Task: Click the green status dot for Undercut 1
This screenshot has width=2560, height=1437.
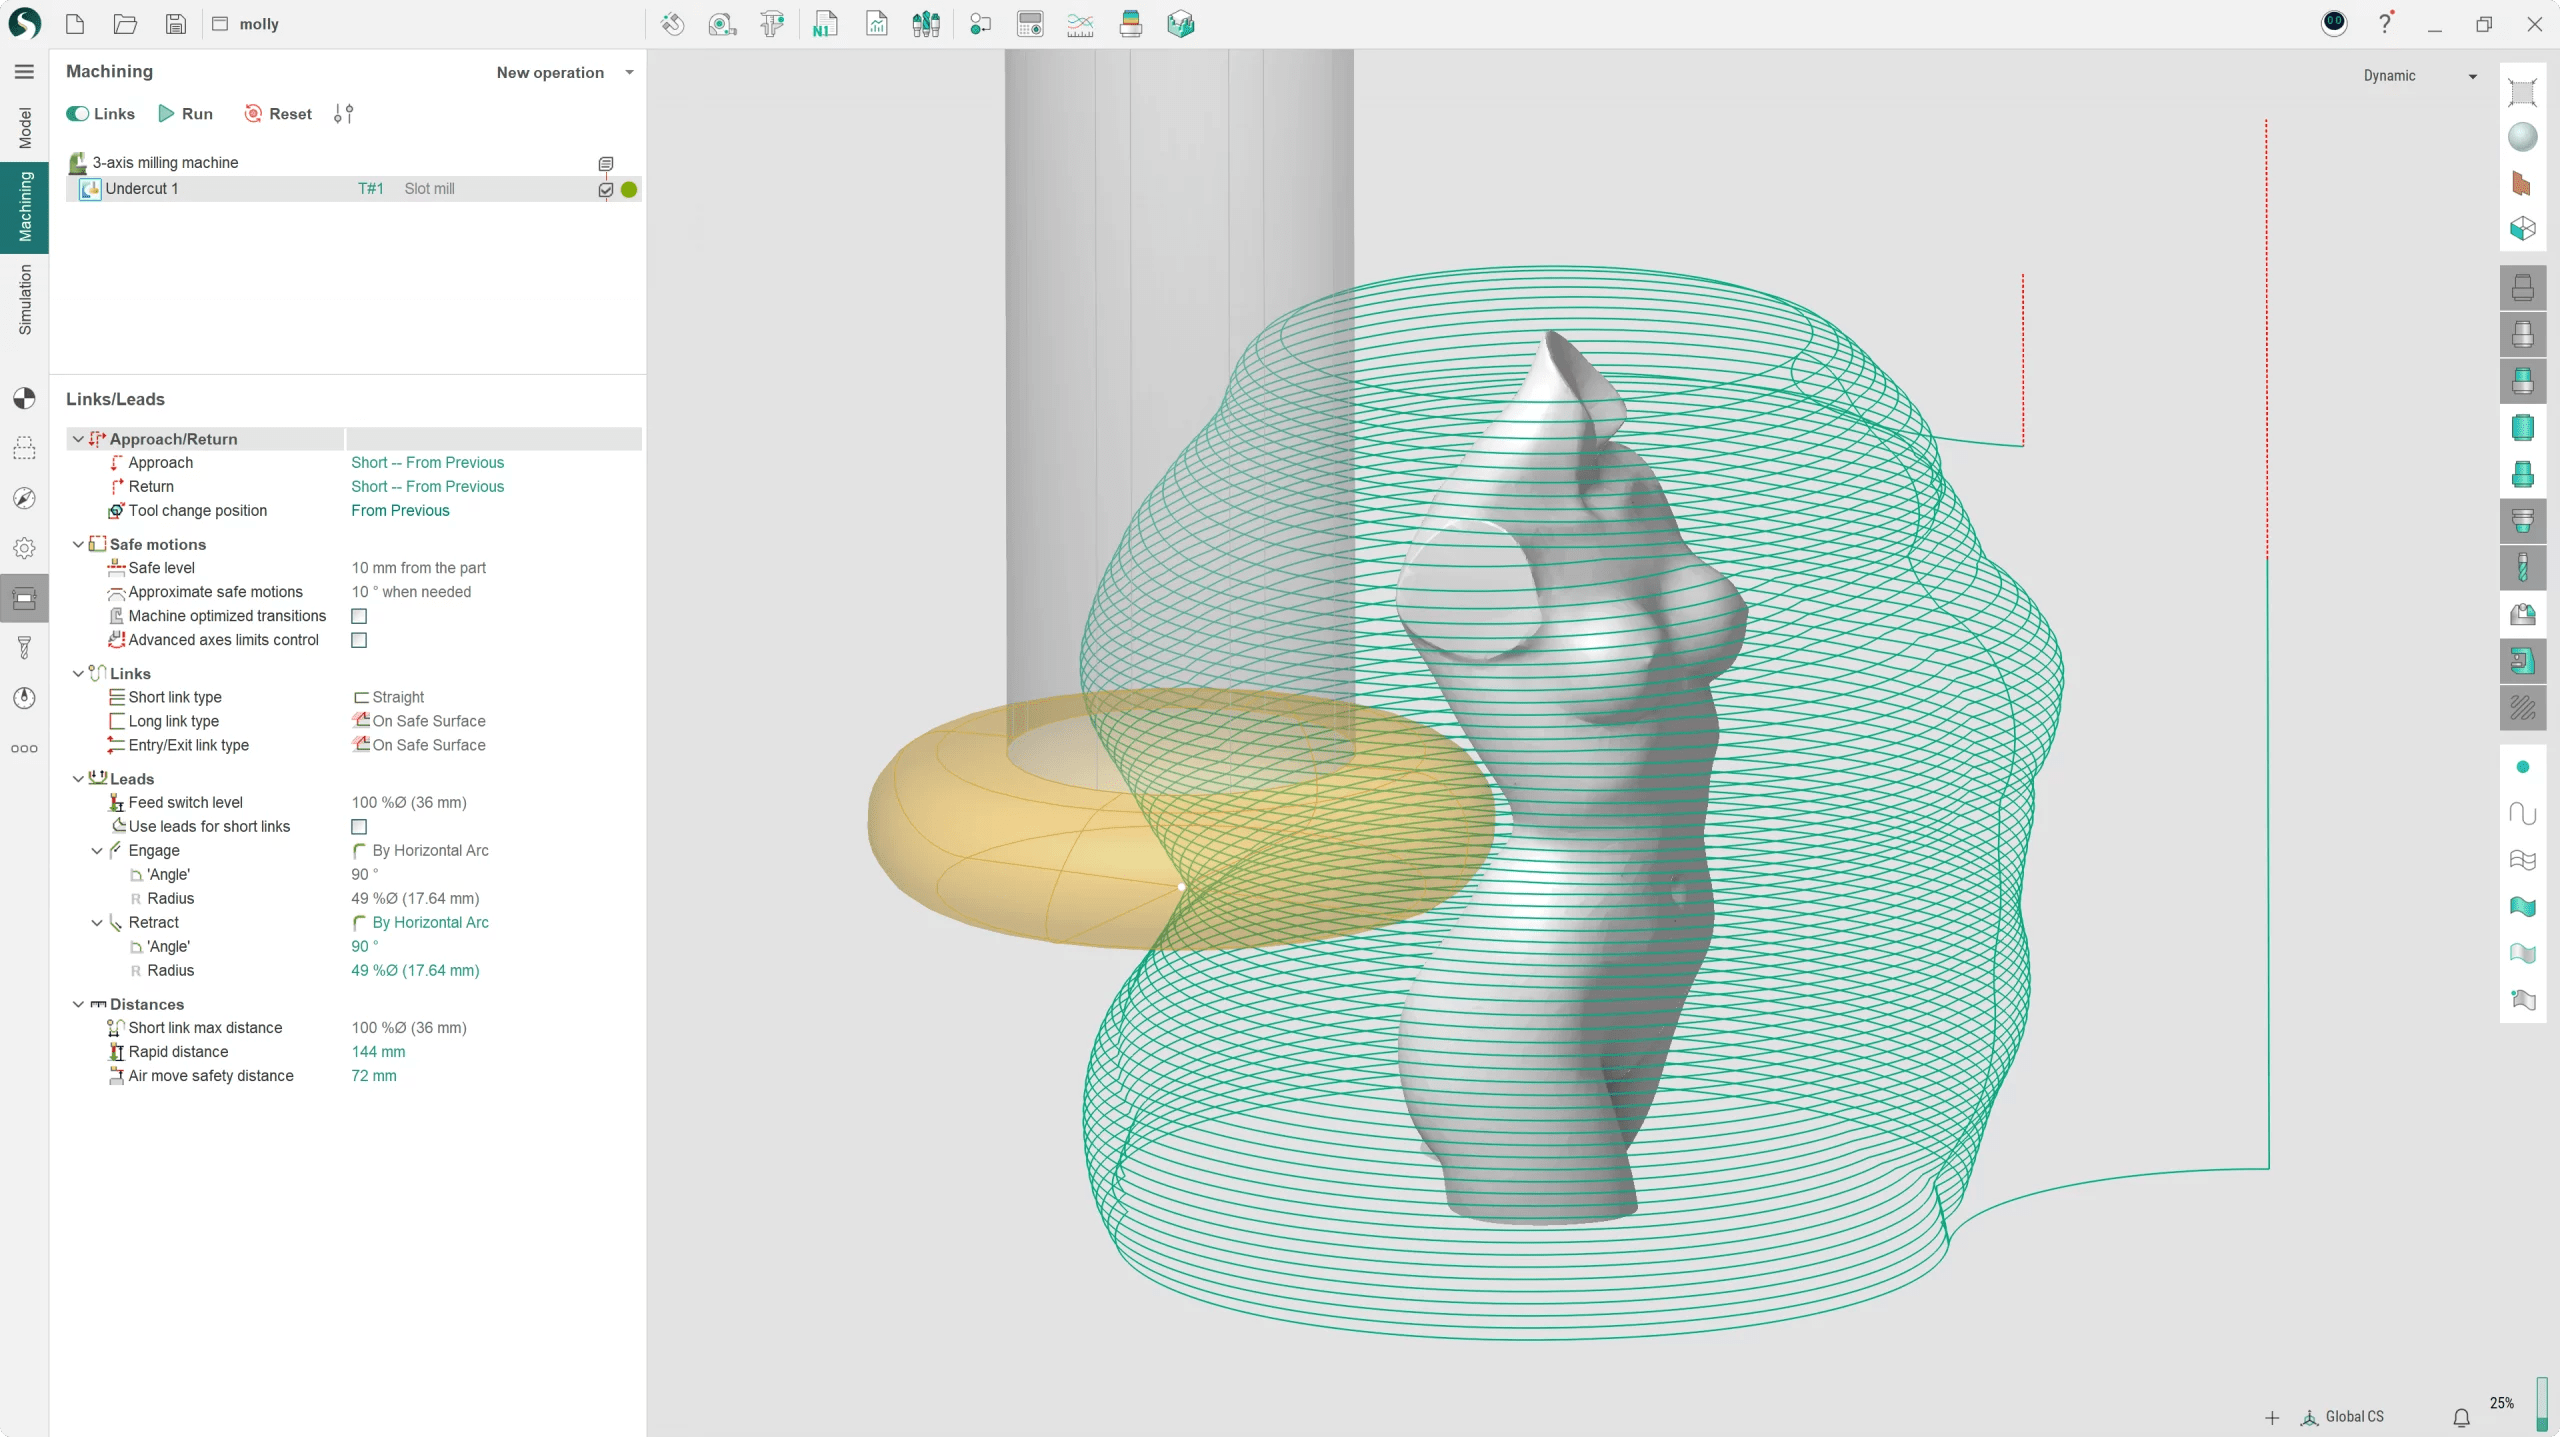Action: (629, 189)
